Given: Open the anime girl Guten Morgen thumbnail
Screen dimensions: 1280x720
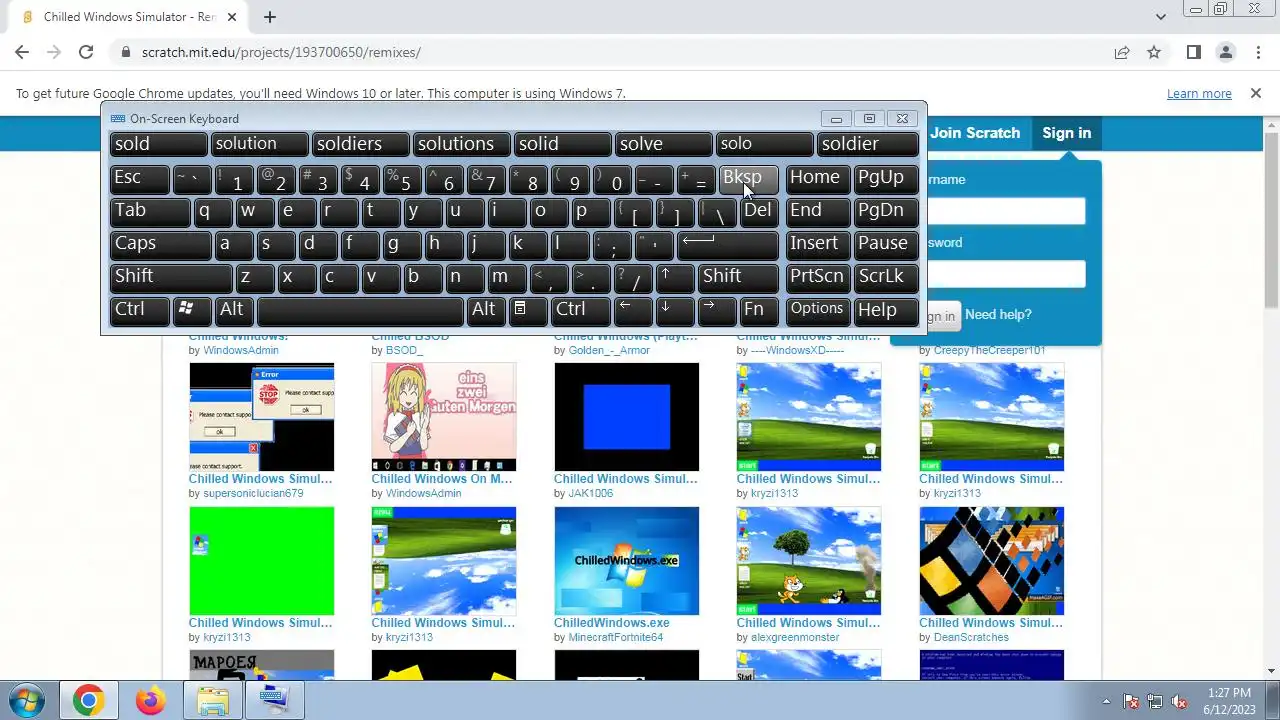Looking at the screenshot, I should [444, 417].
